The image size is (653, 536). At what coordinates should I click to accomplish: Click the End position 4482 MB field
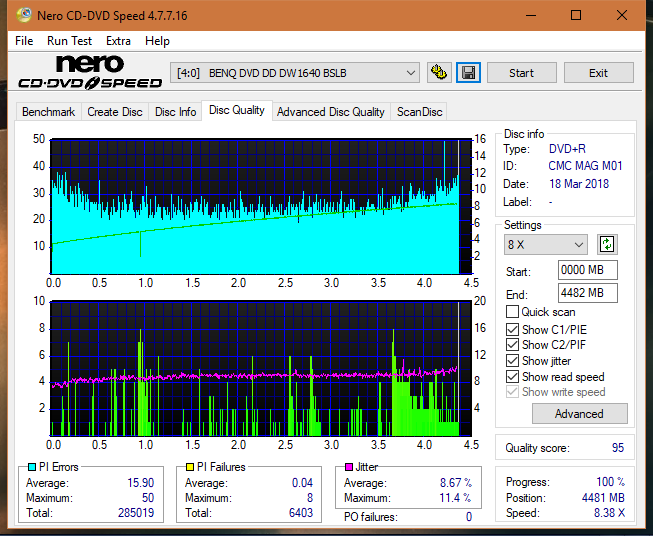click(588, 293)
